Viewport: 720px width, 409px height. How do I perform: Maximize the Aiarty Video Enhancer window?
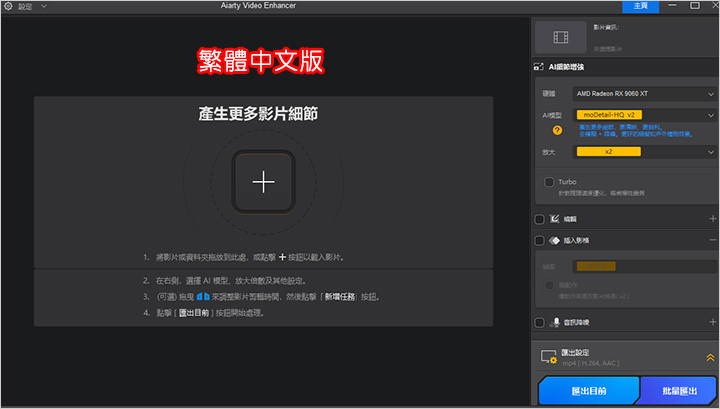click(x=695, y=6)
